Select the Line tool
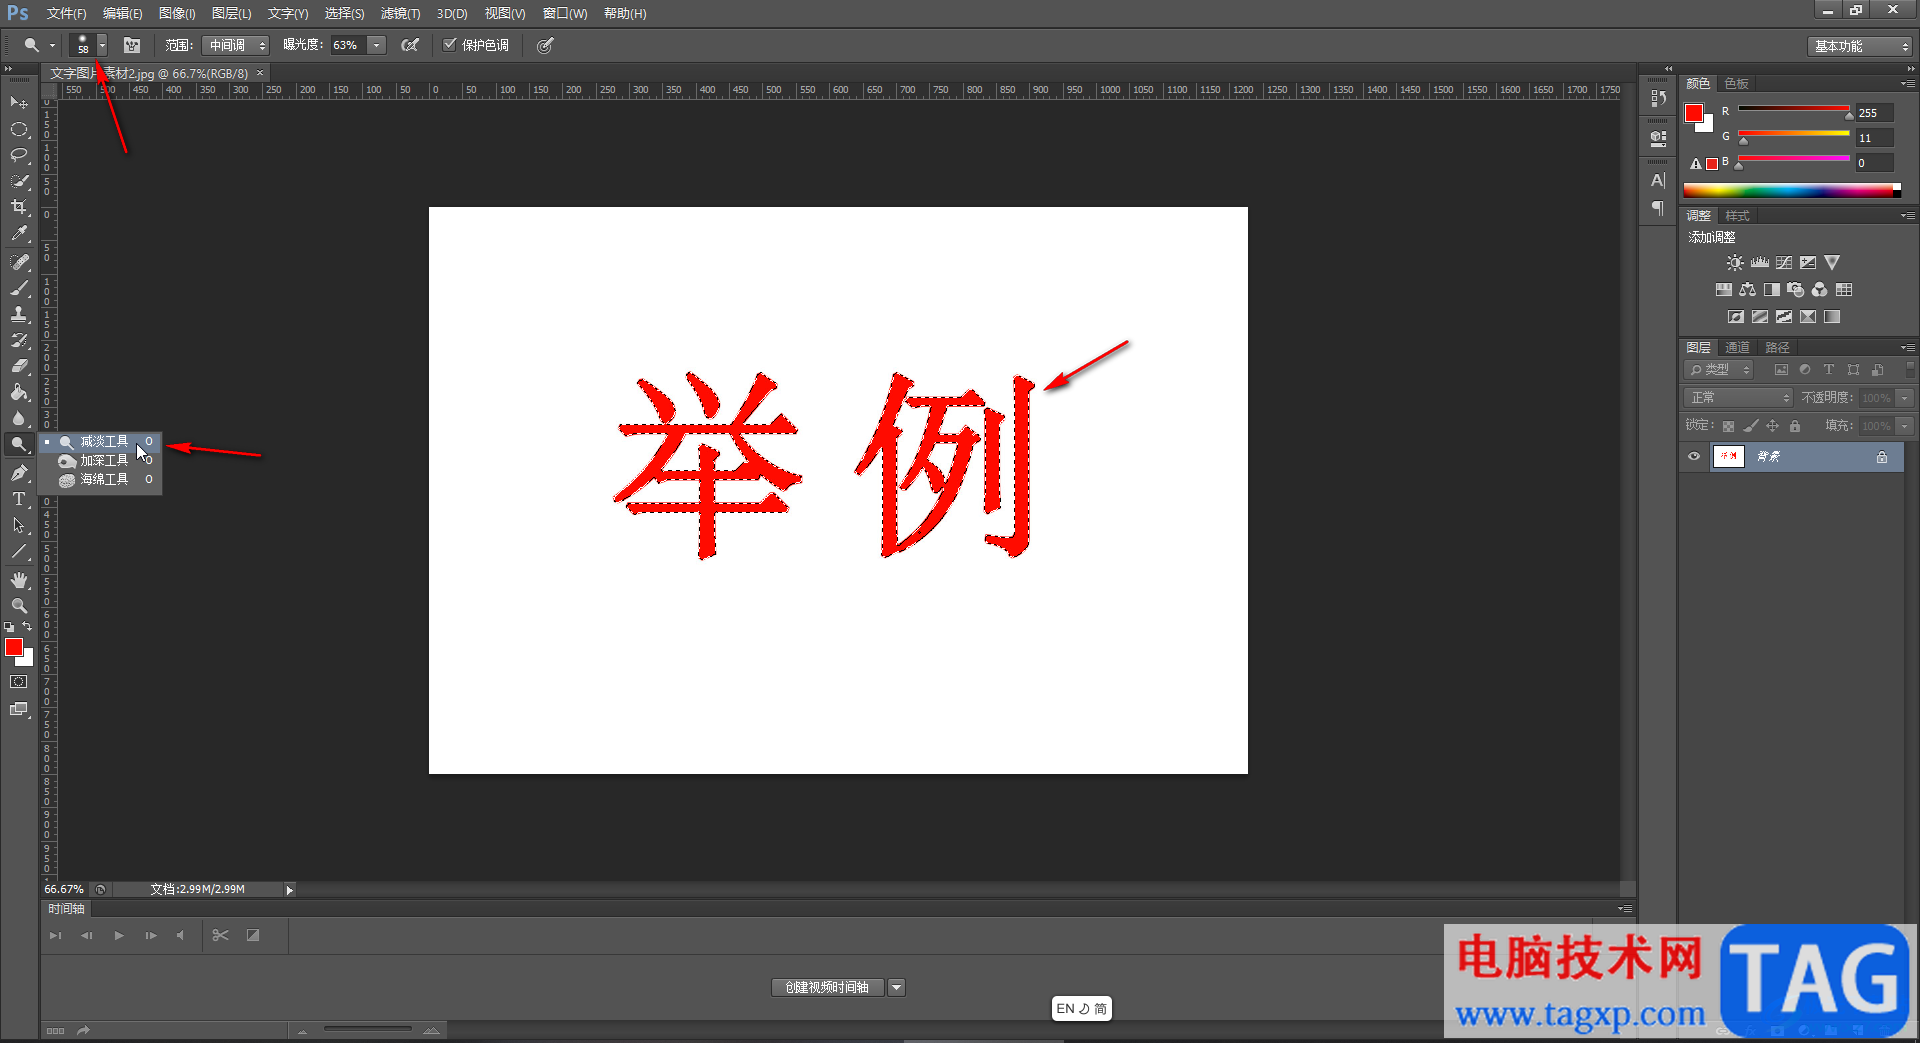The image size is (1920, 1043). click(x=19, y=551)
